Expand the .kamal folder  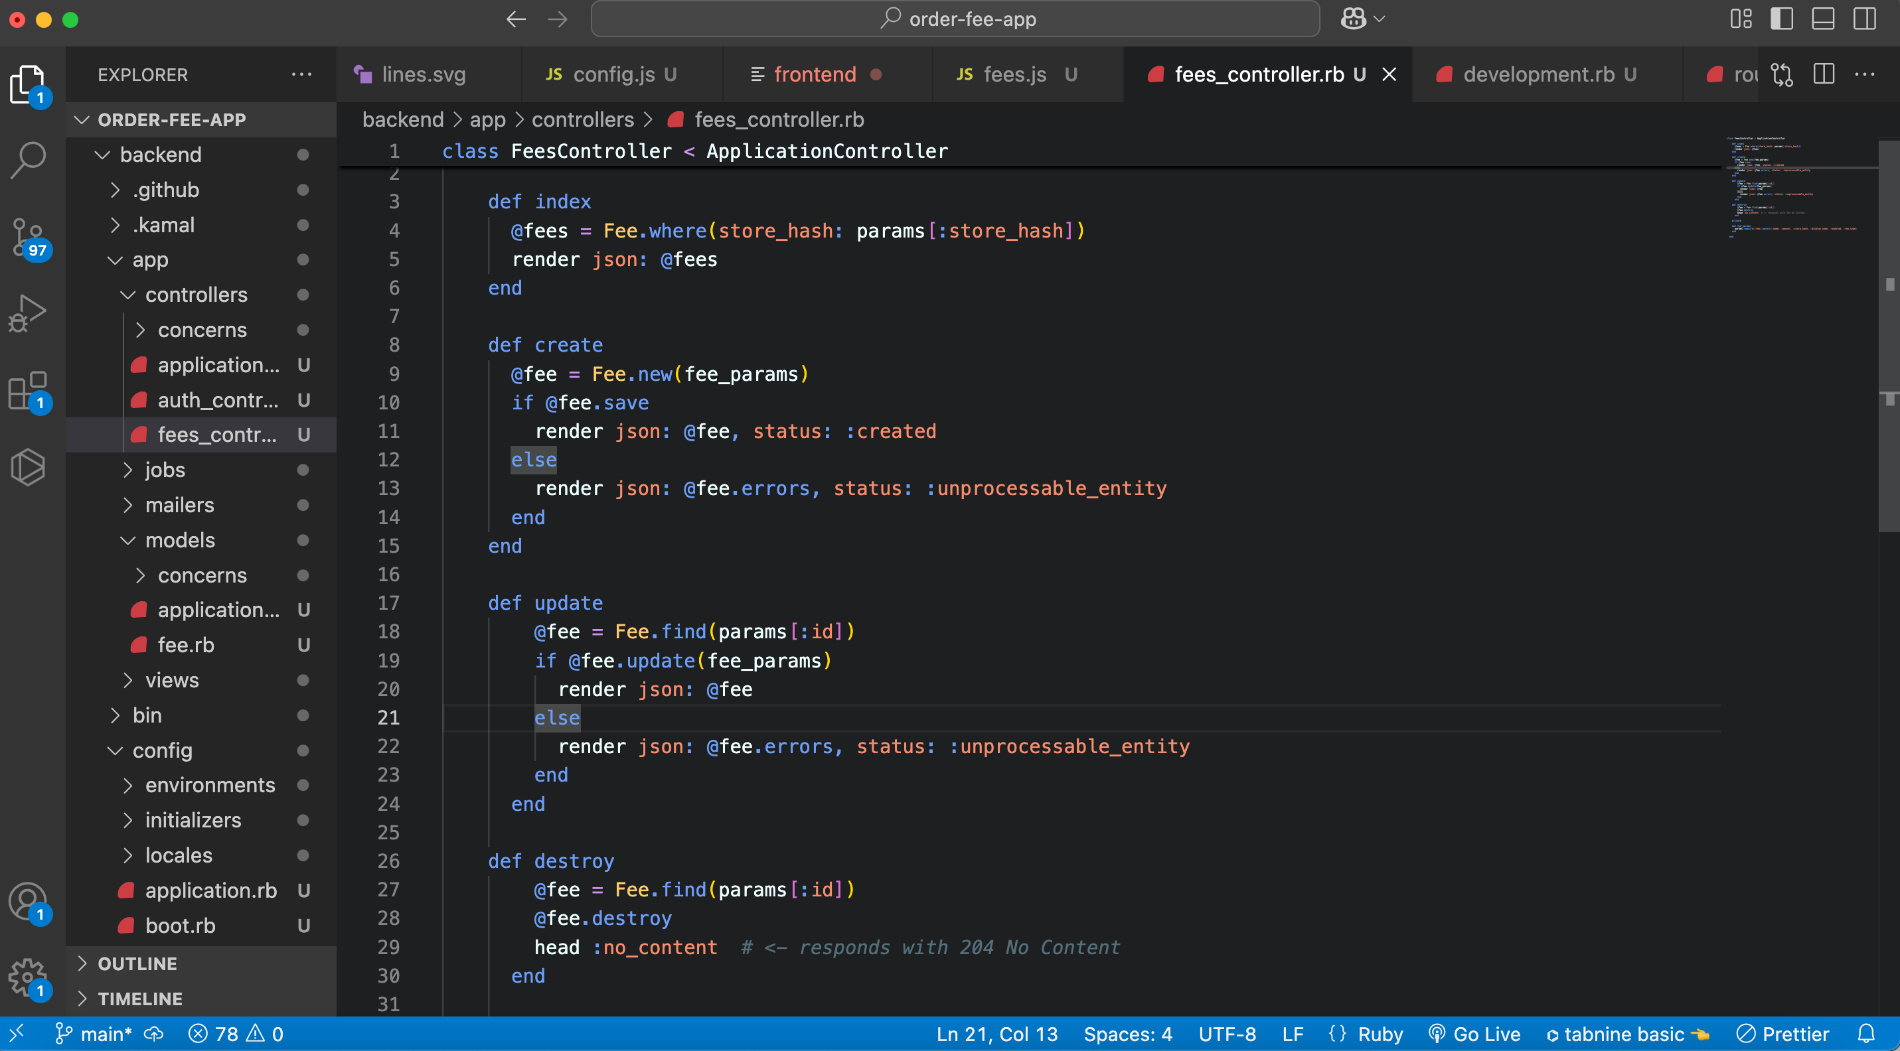pos(201,225)
